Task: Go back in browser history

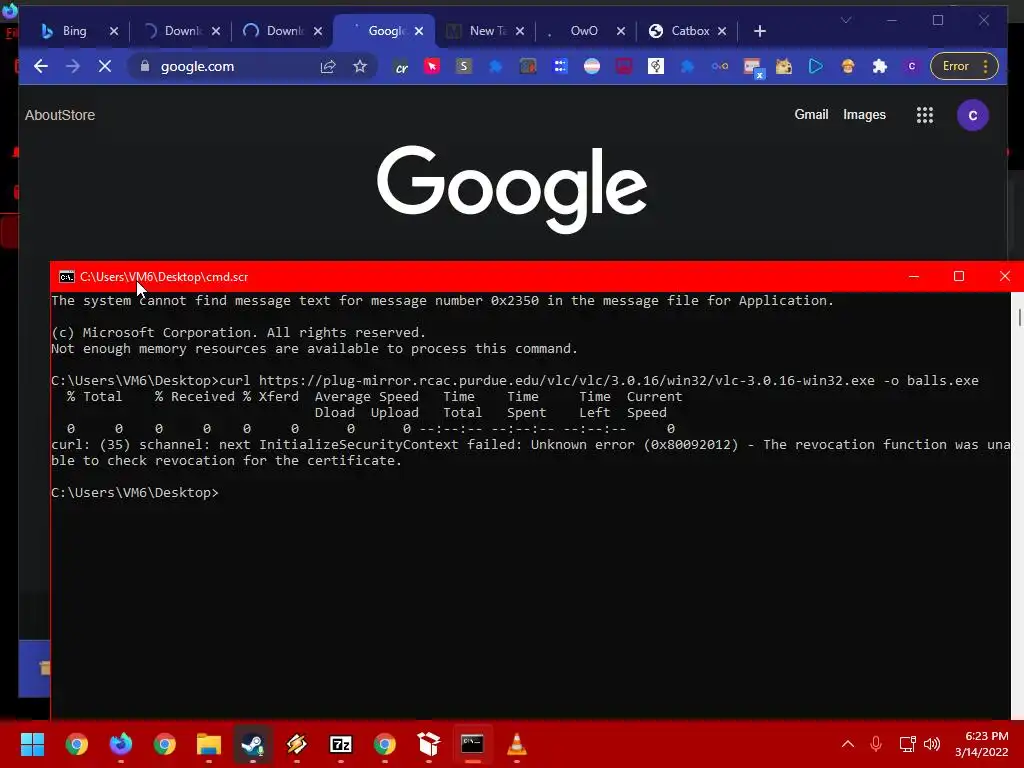Action: point(41,66)
